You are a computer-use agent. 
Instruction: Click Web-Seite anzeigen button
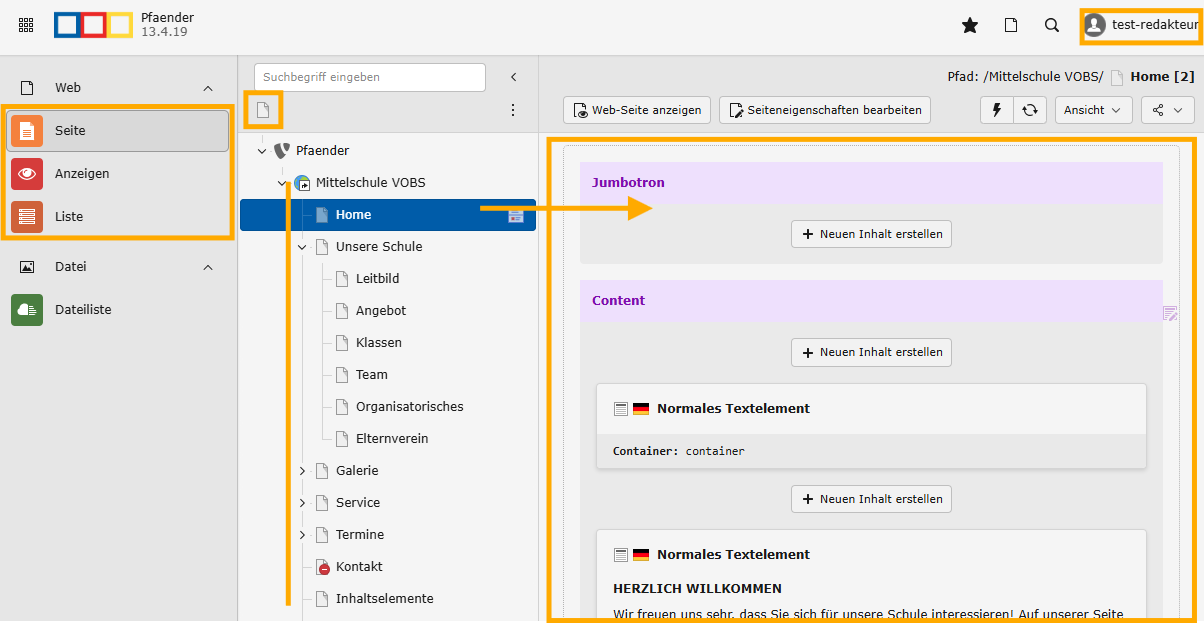637,110
